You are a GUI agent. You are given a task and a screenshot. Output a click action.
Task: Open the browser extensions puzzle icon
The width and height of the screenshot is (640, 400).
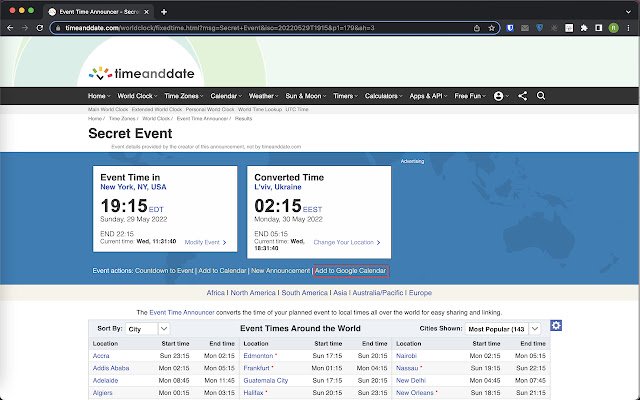(584, 28)
